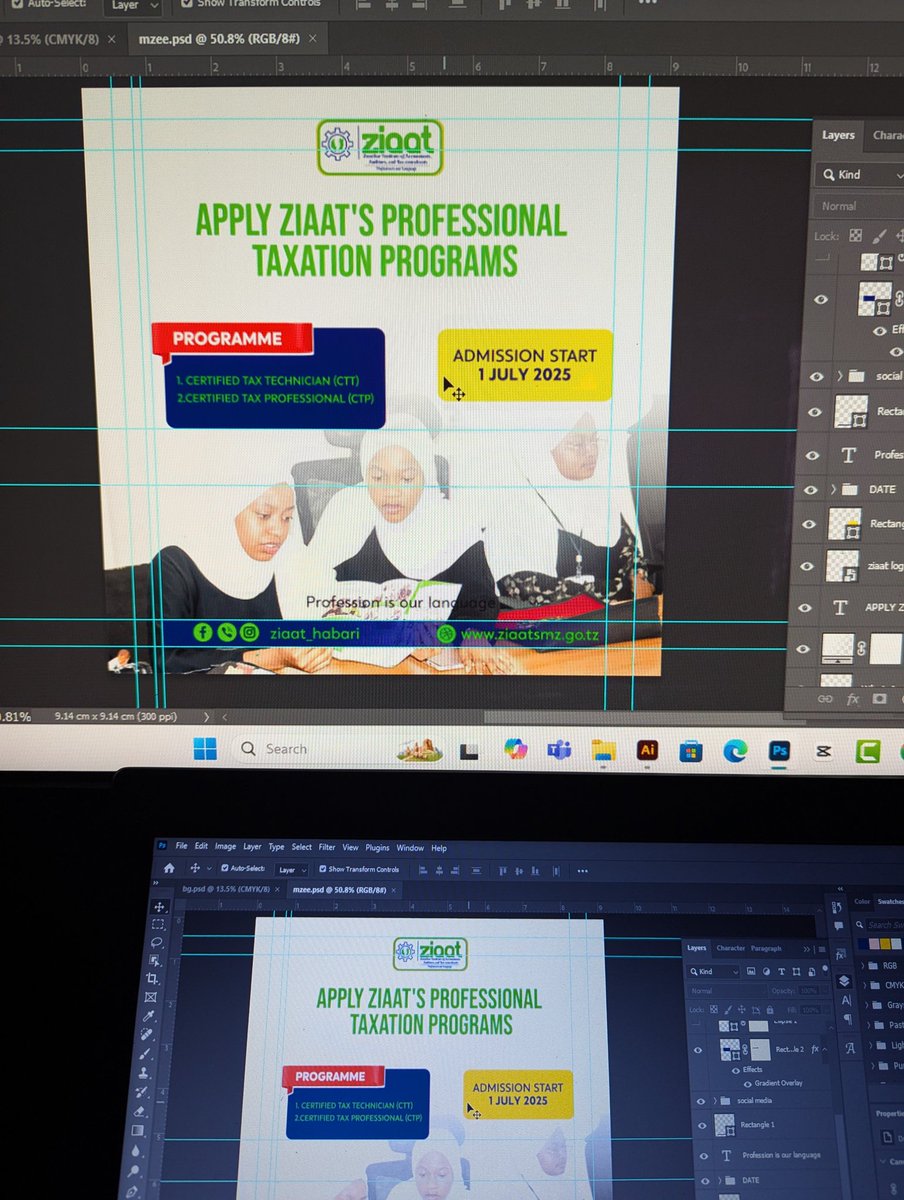
Task: Select the Move tool in laptop toolbox
Action: pos(159,906)
